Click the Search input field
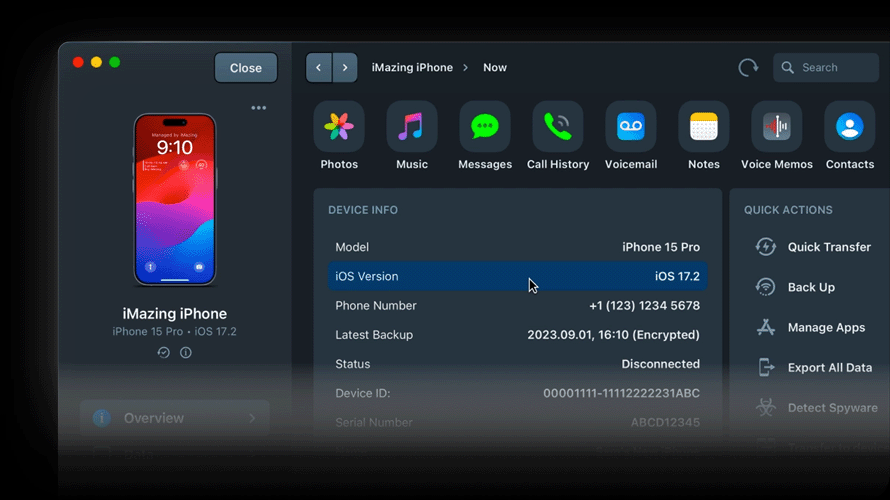The width and height of the screenshot is (890, 500). [x=830, y=68]
